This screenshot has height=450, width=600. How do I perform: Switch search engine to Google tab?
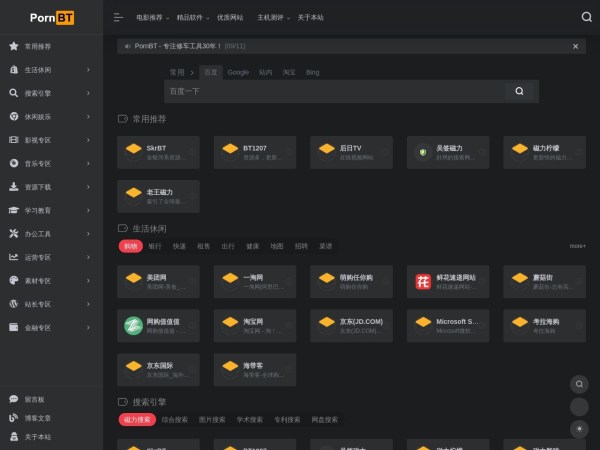point(238,72)
